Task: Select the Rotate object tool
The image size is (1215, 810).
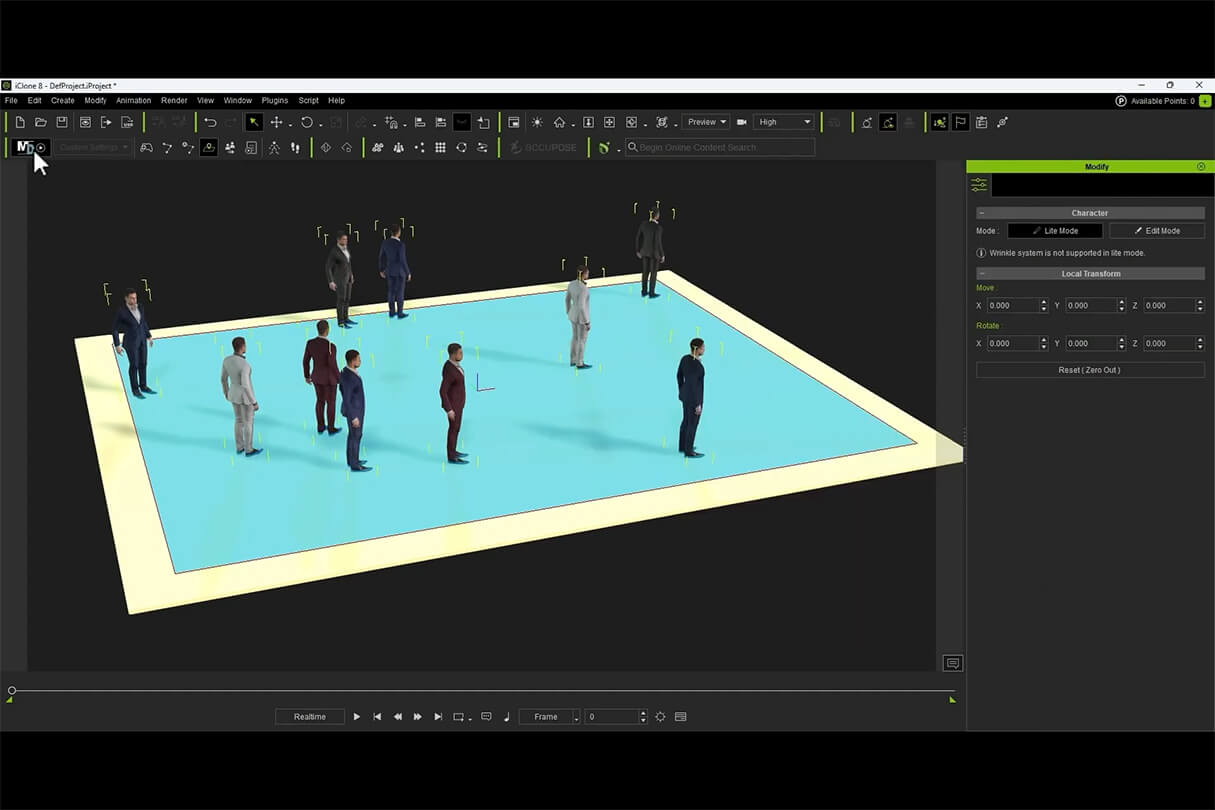Action: coord(307,122)
